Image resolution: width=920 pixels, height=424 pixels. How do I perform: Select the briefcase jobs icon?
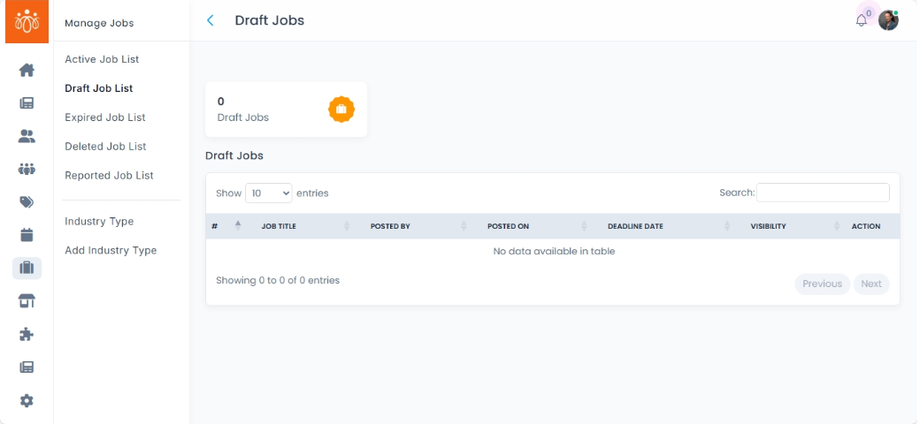point(27,268)
